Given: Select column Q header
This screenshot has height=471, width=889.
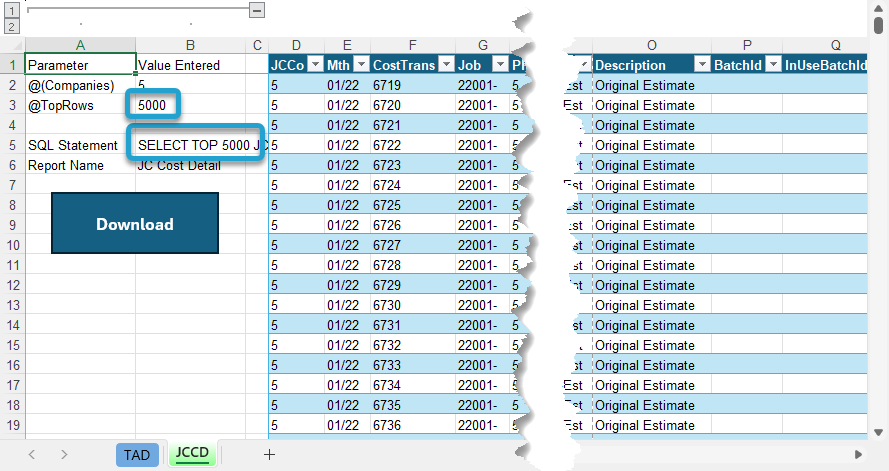Looking at the screenshot, I should (825, 45).
